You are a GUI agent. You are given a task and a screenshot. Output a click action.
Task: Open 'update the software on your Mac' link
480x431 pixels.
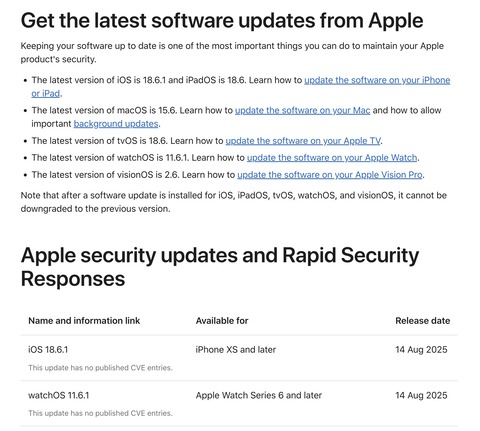302,110
